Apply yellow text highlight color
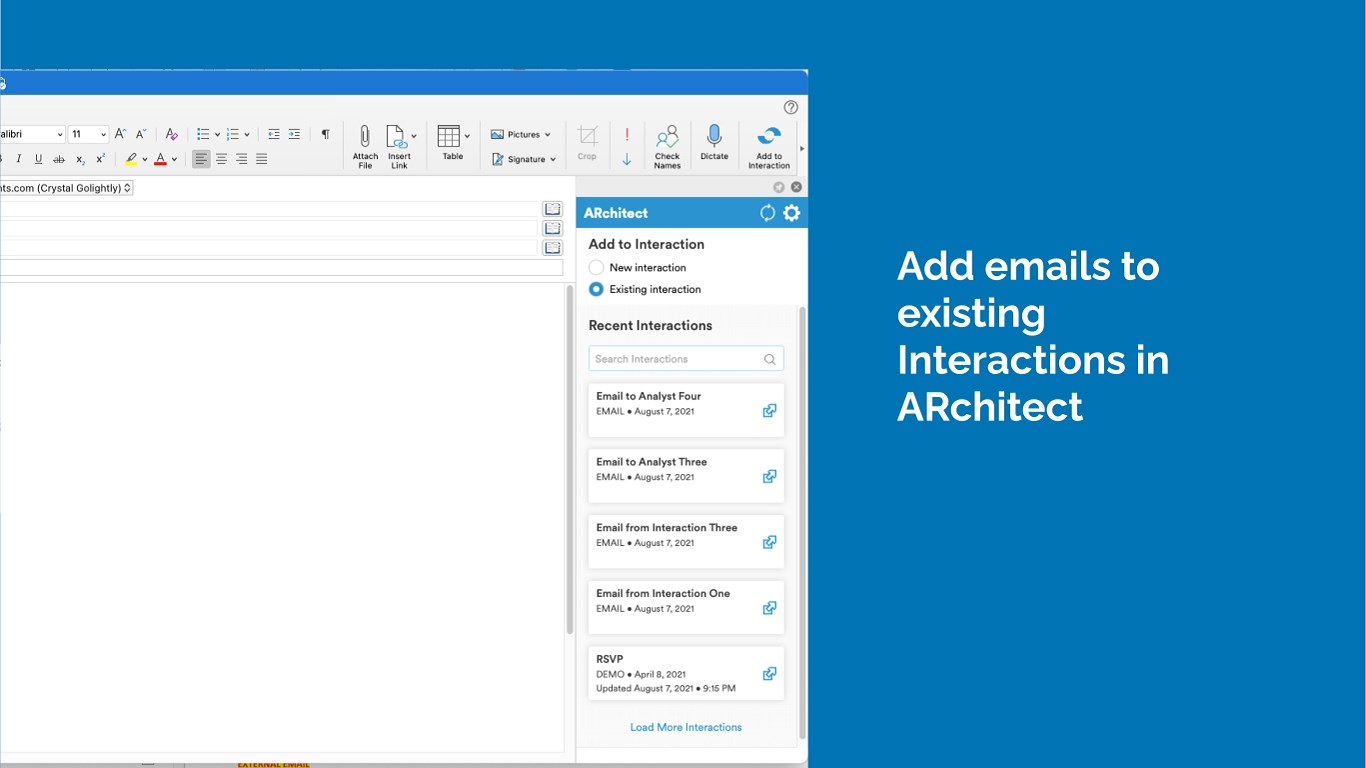Screen dimensions: 1366x768 pos(131,159)
